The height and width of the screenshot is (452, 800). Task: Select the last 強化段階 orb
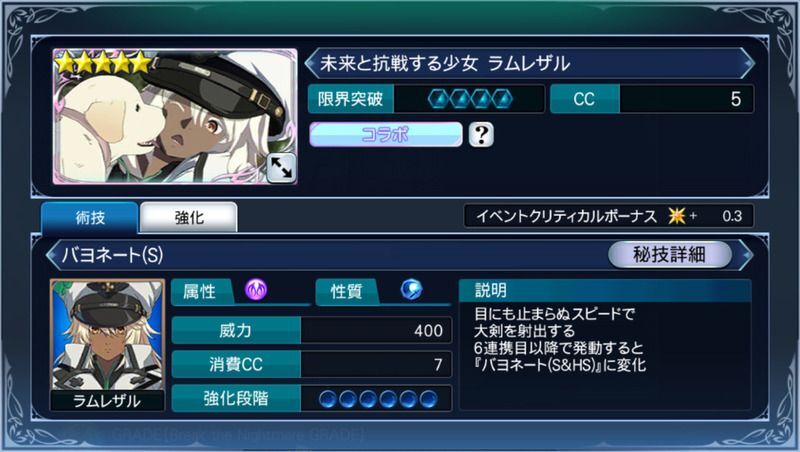428,399
